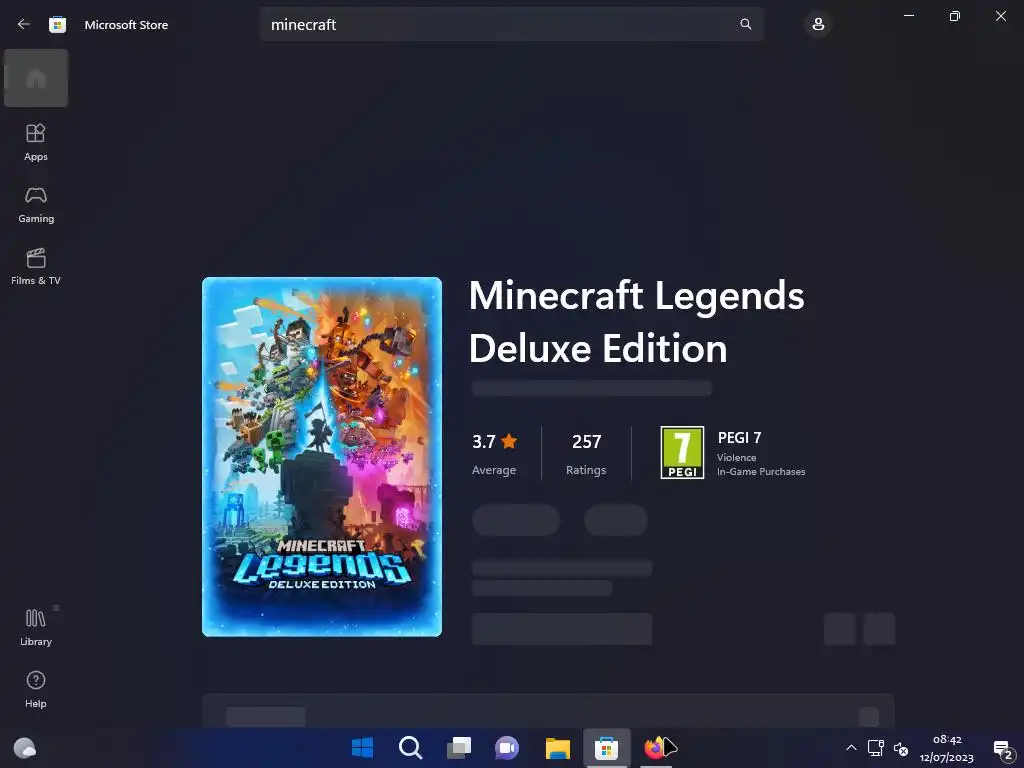Open Firefox from the taskbar
1024x768 pixels.
click(x=654, y=747)
